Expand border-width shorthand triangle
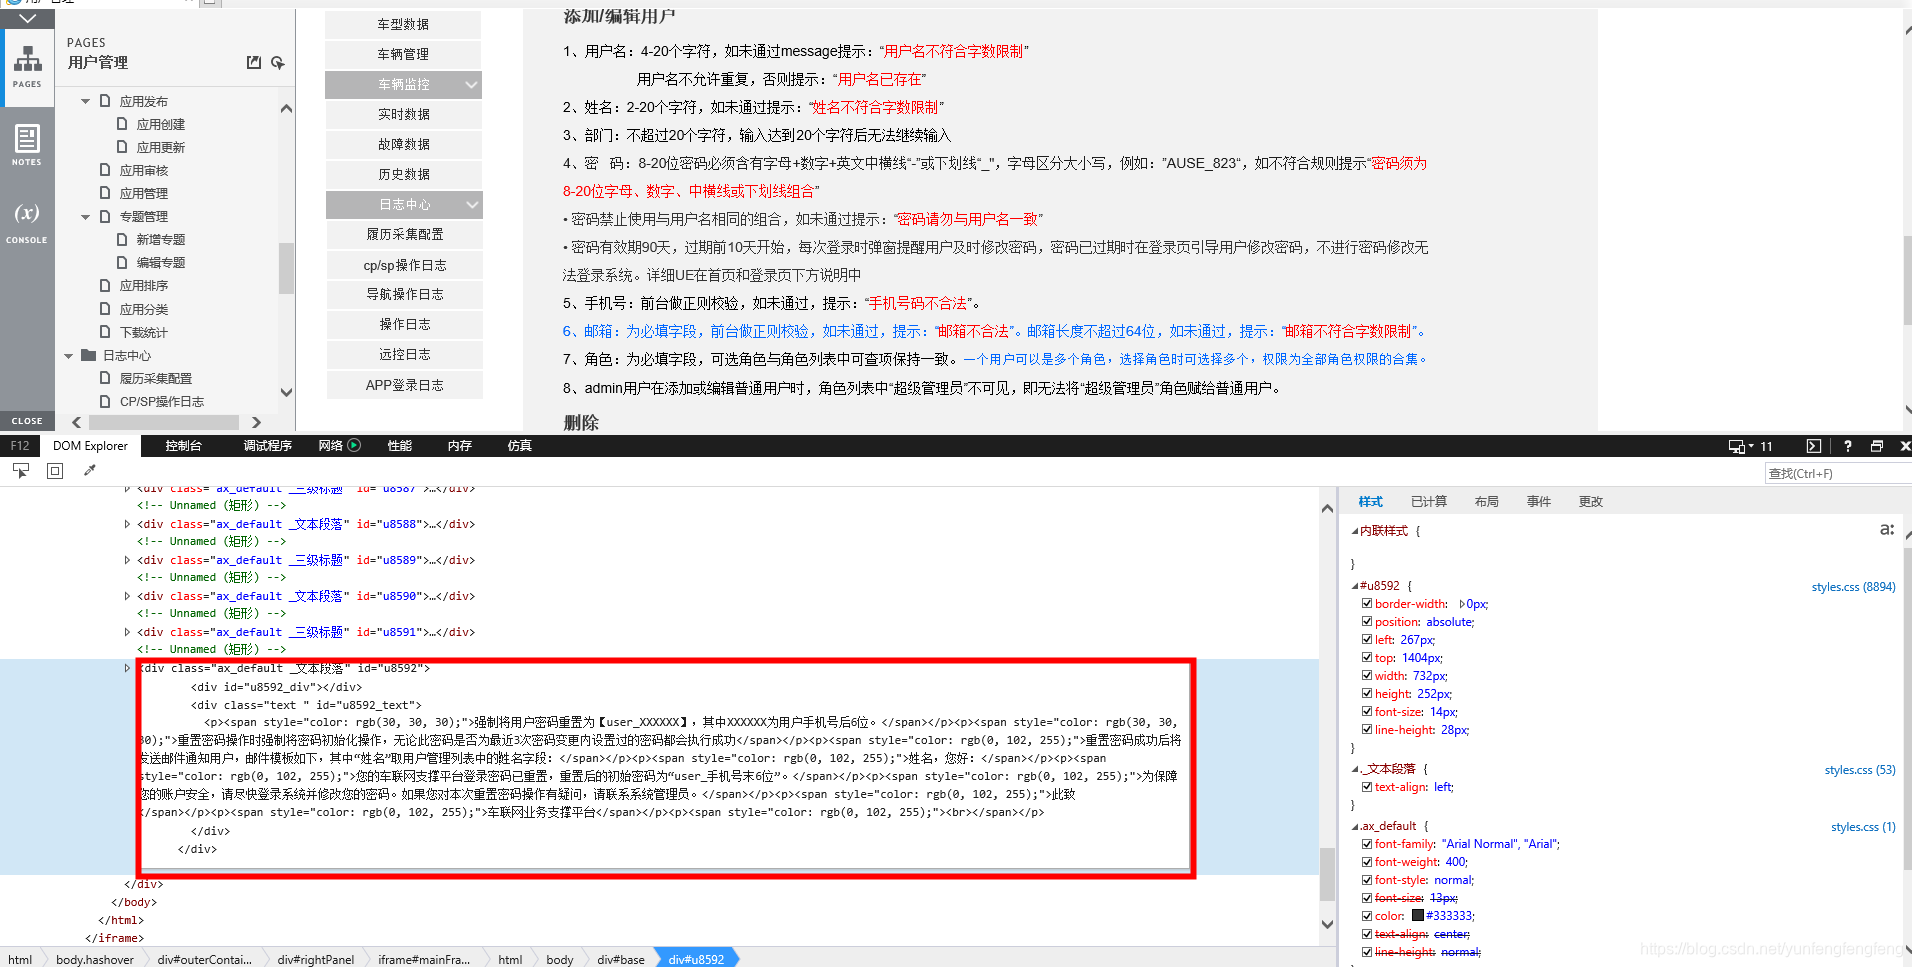This screenshot has height=967, width=1912. click(1461, 604)
